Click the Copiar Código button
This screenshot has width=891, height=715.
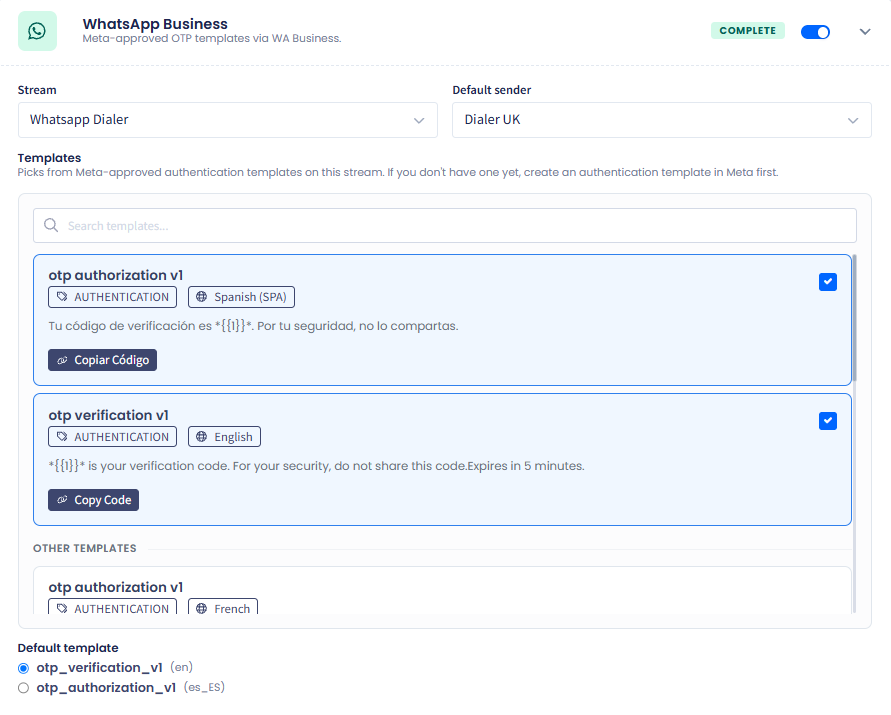tap(102, 360)
